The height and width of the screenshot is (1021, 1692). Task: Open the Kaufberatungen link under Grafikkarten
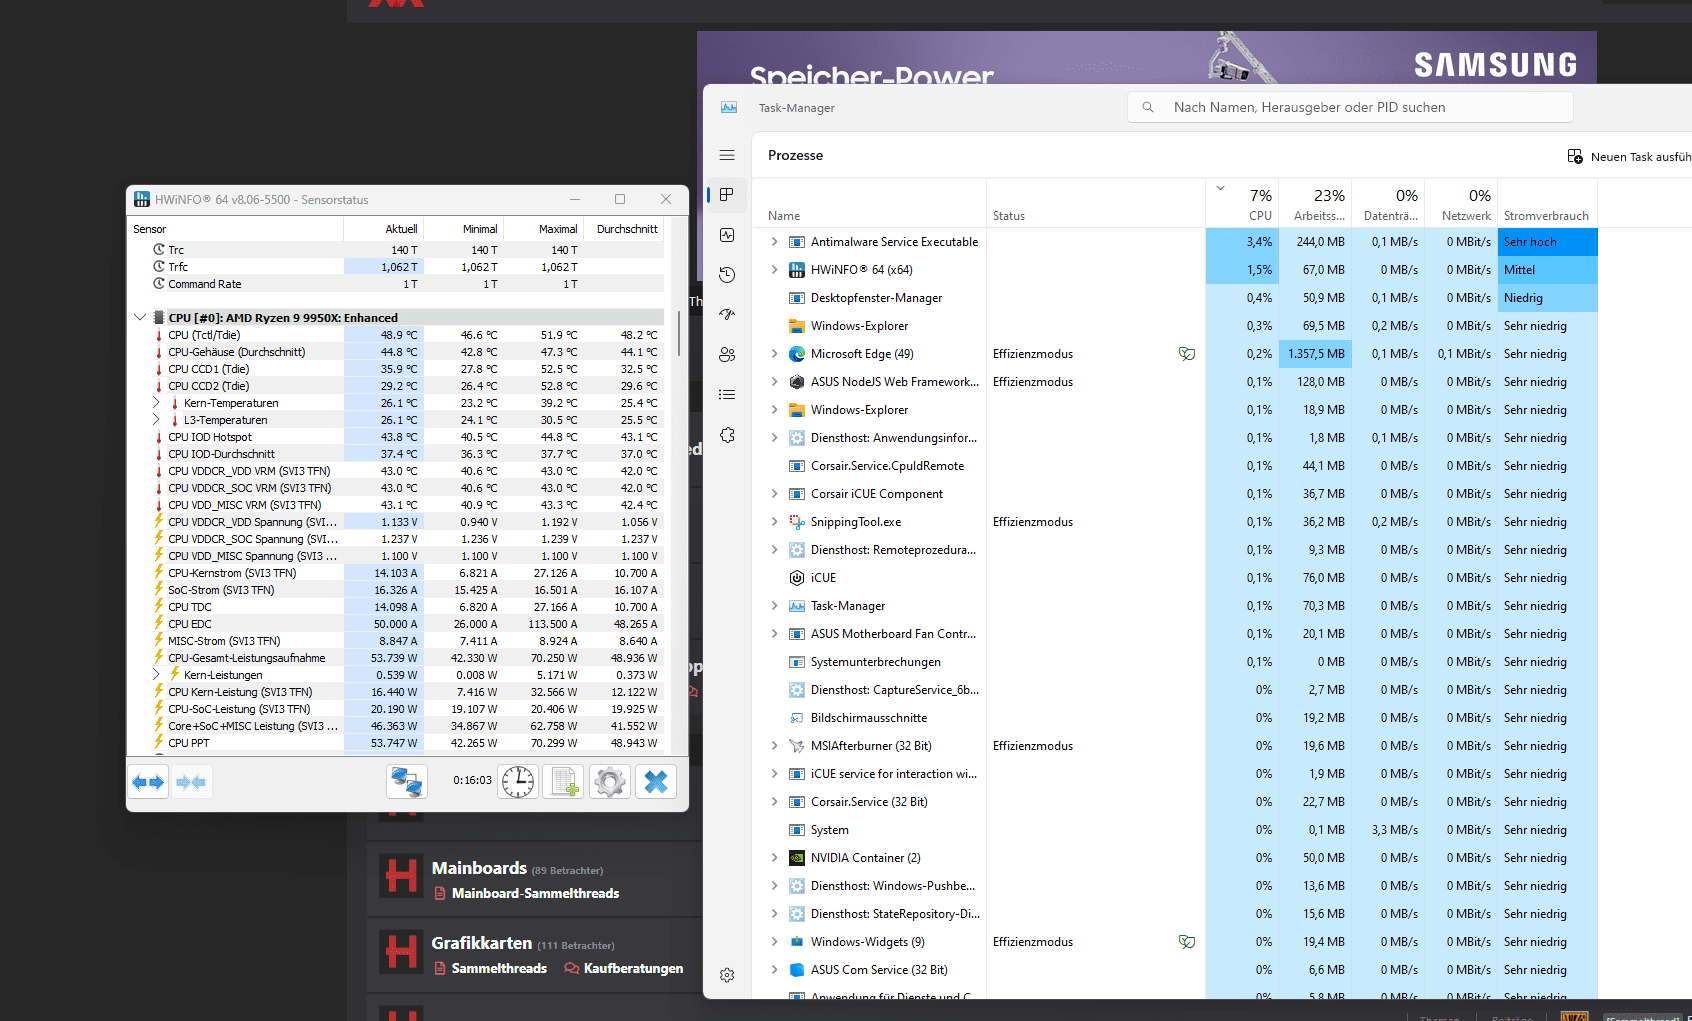(x=633, y=968)
